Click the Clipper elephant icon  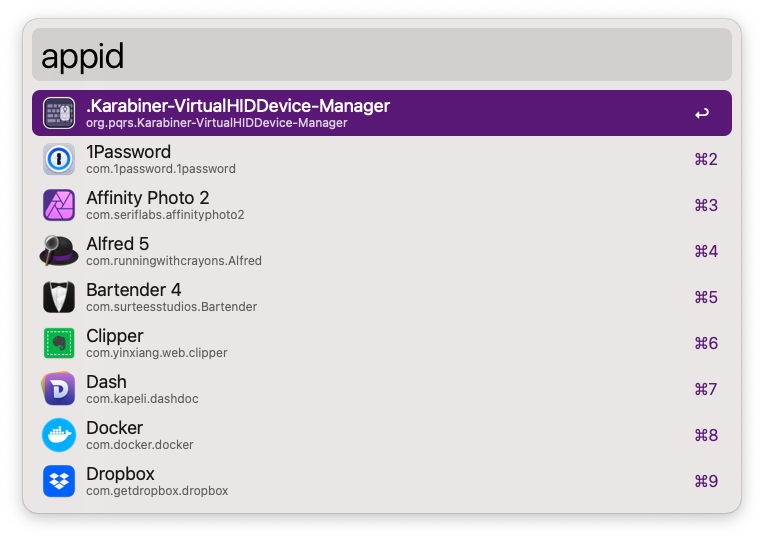(59, 343)
